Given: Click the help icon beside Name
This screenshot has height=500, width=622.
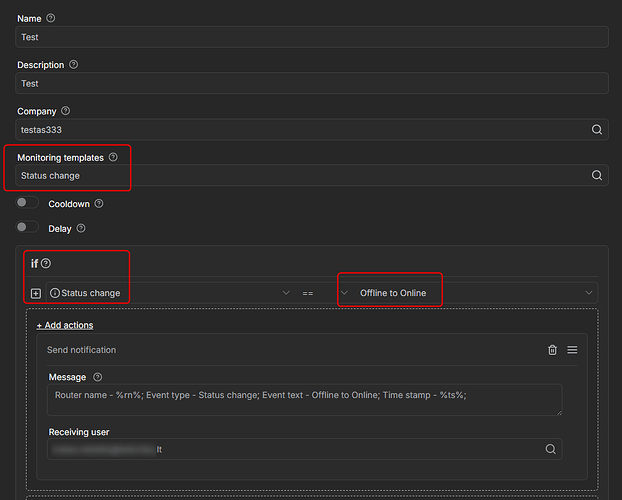Looking at the screenshot, I should 50,18.
